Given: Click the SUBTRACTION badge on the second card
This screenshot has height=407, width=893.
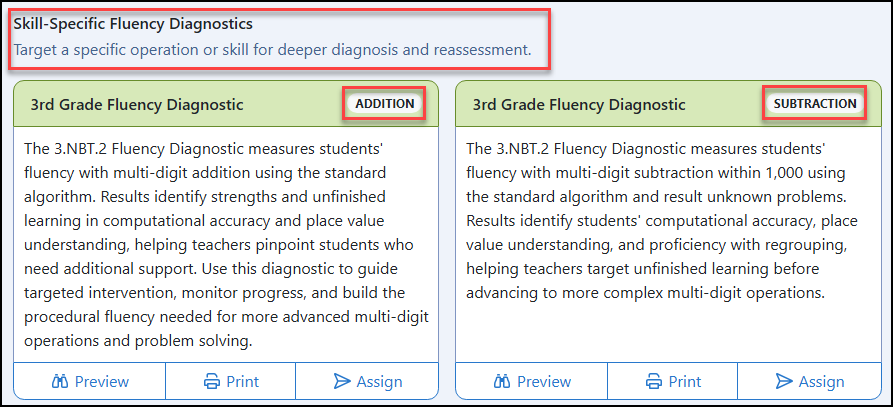Looking at the screenshot, I should click(x=815, y=104).
